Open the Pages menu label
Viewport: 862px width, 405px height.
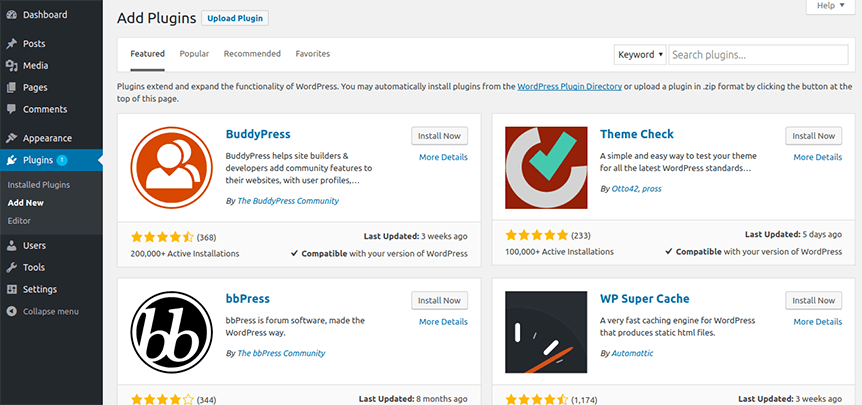[x=35, y=87]
